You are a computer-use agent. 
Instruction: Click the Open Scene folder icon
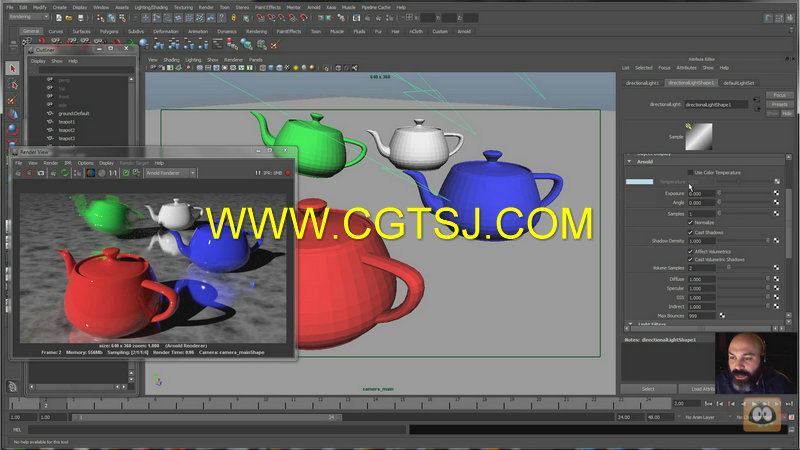tap(69, 18)
